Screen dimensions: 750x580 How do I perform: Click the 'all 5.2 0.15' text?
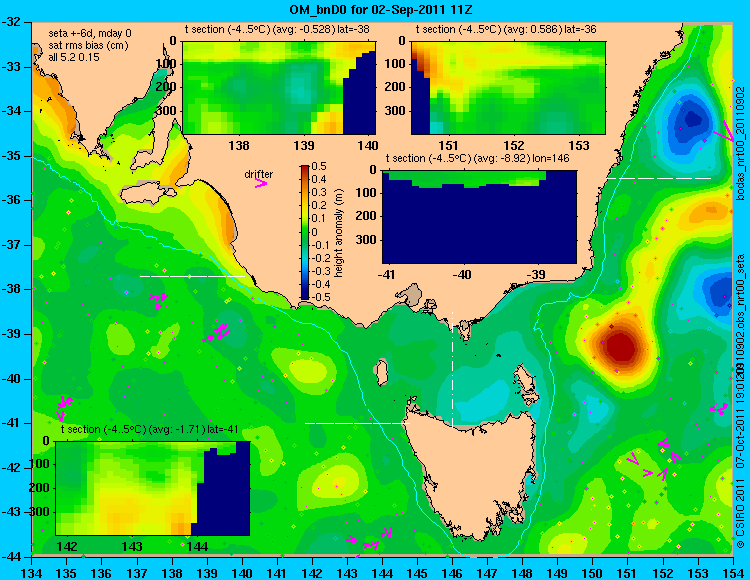74,57
